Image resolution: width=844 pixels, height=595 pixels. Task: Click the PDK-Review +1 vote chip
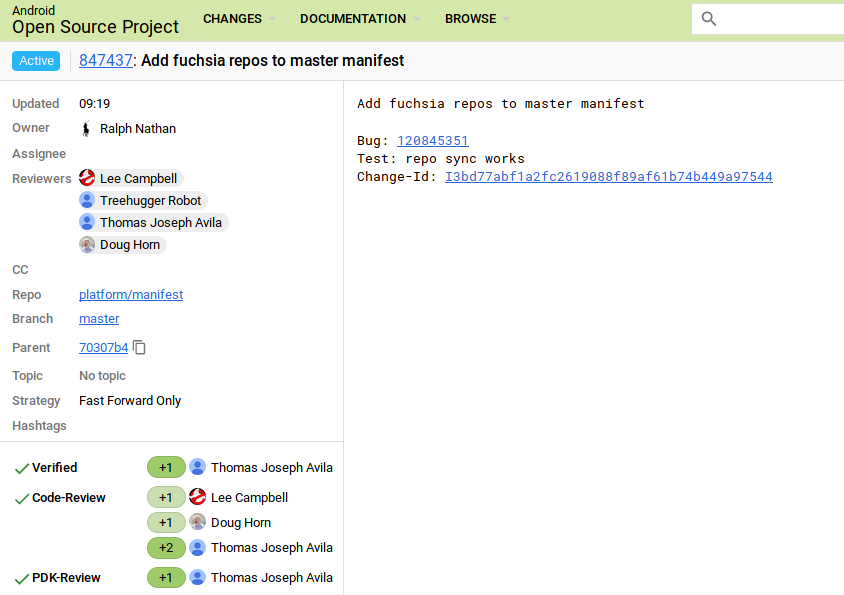coord(166,577)
